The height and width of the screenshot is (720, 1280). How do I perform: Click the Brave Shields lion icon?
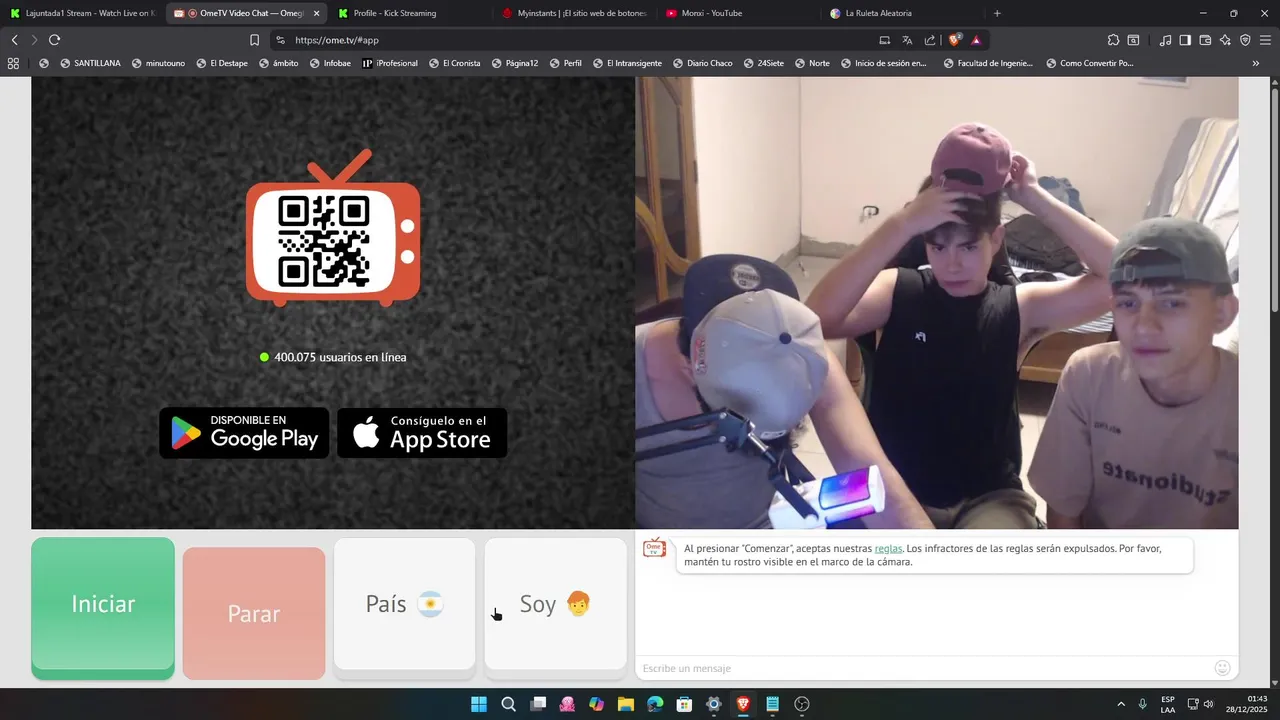954,40
